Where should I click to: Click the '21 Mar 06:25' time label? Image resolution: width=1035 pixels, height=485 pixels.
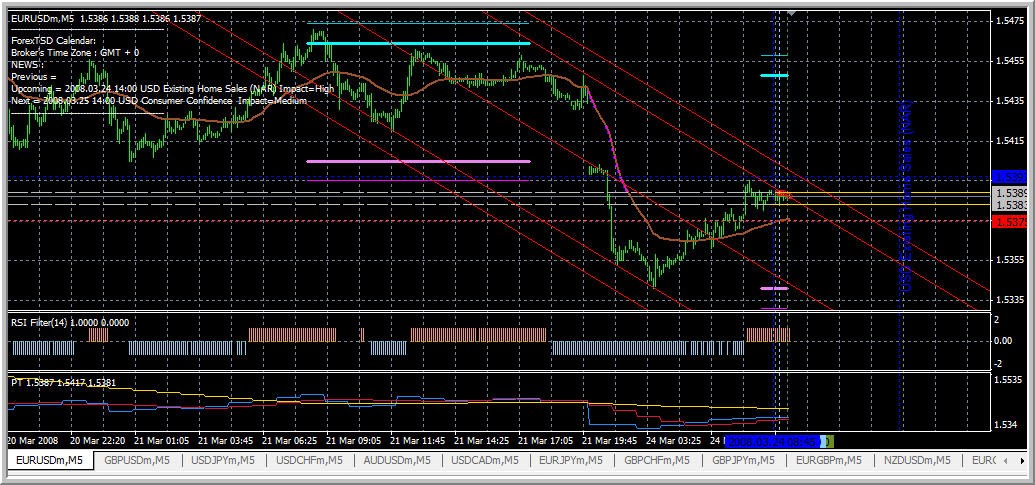(x=289, y=440)
